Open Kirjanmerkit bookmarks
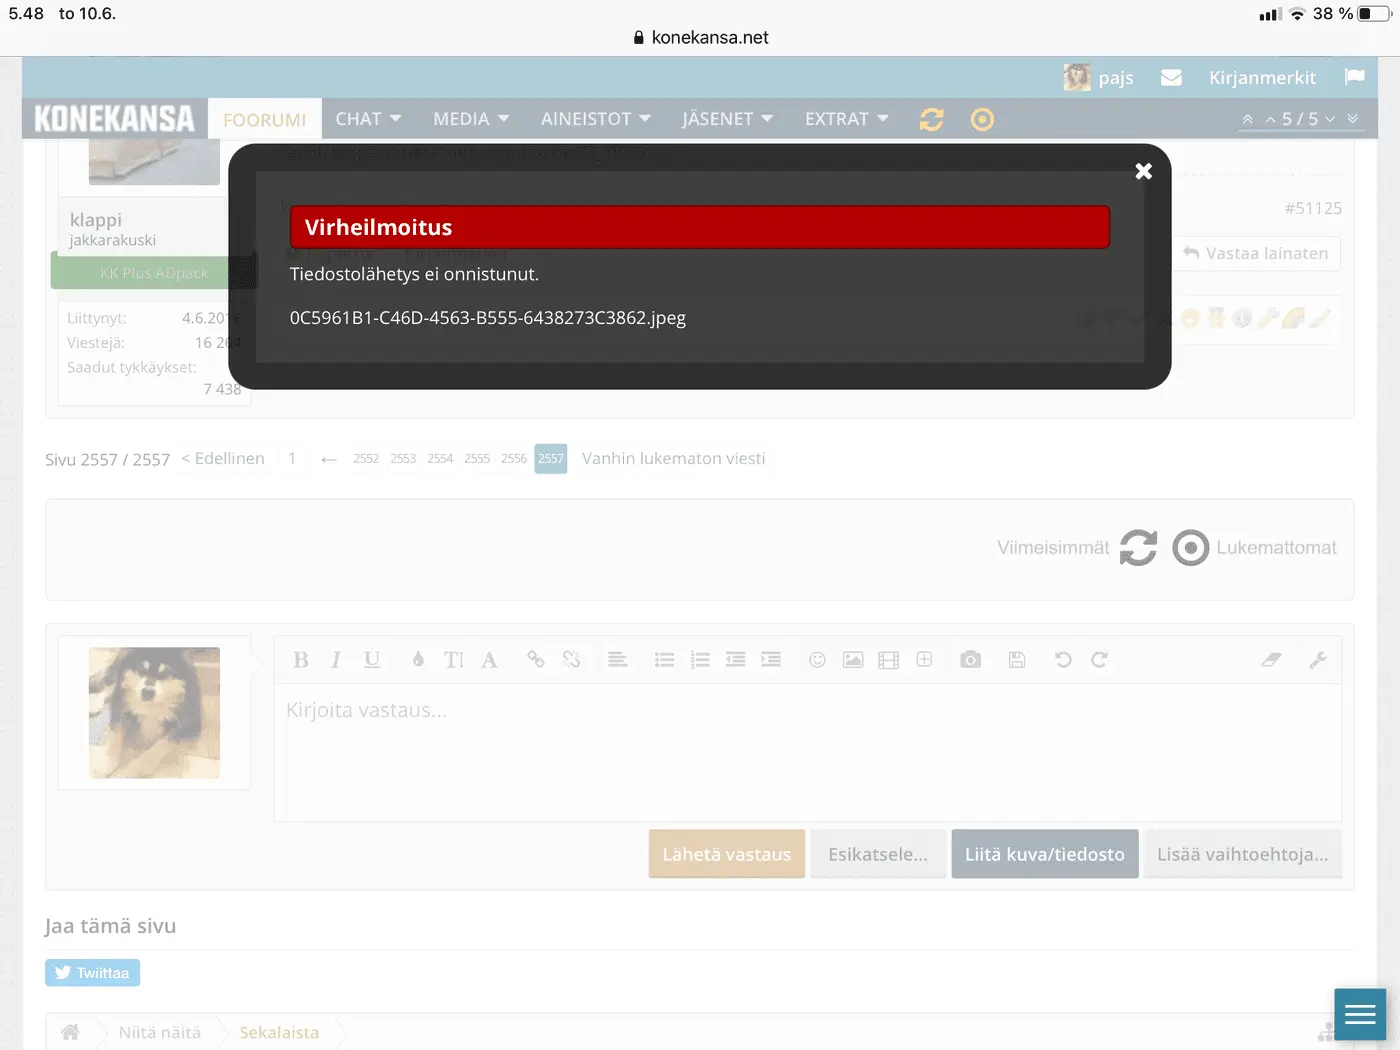Viewport: 1400px width, 1050px height. pos(1262,78)
